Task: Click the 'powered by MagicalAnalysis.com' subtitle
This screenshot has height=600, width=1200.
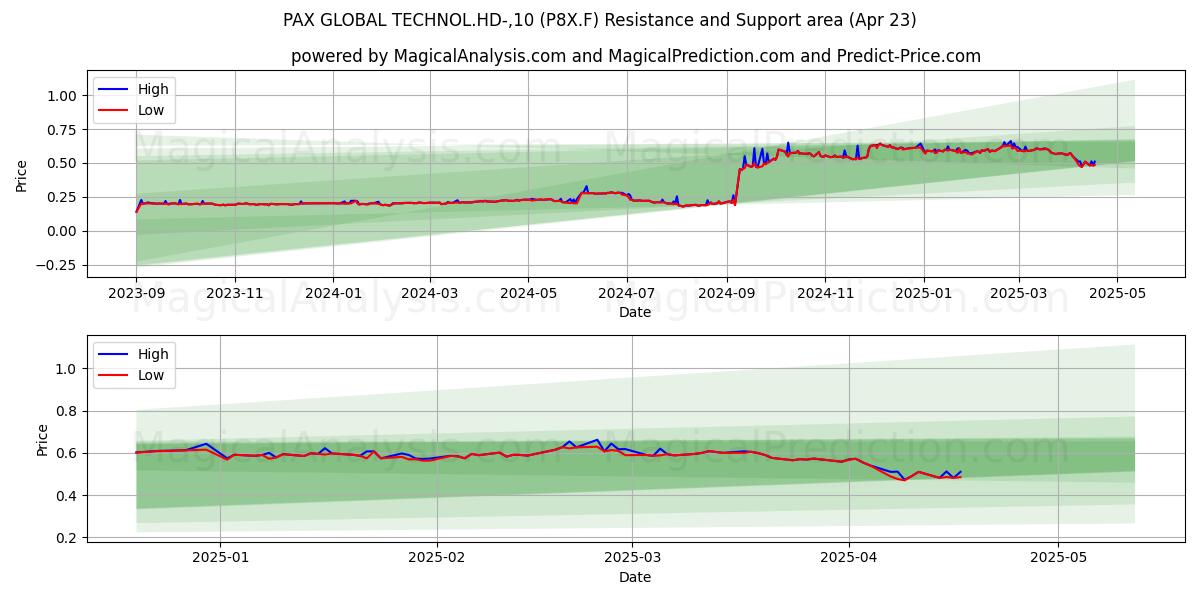Action: [636, 56]
